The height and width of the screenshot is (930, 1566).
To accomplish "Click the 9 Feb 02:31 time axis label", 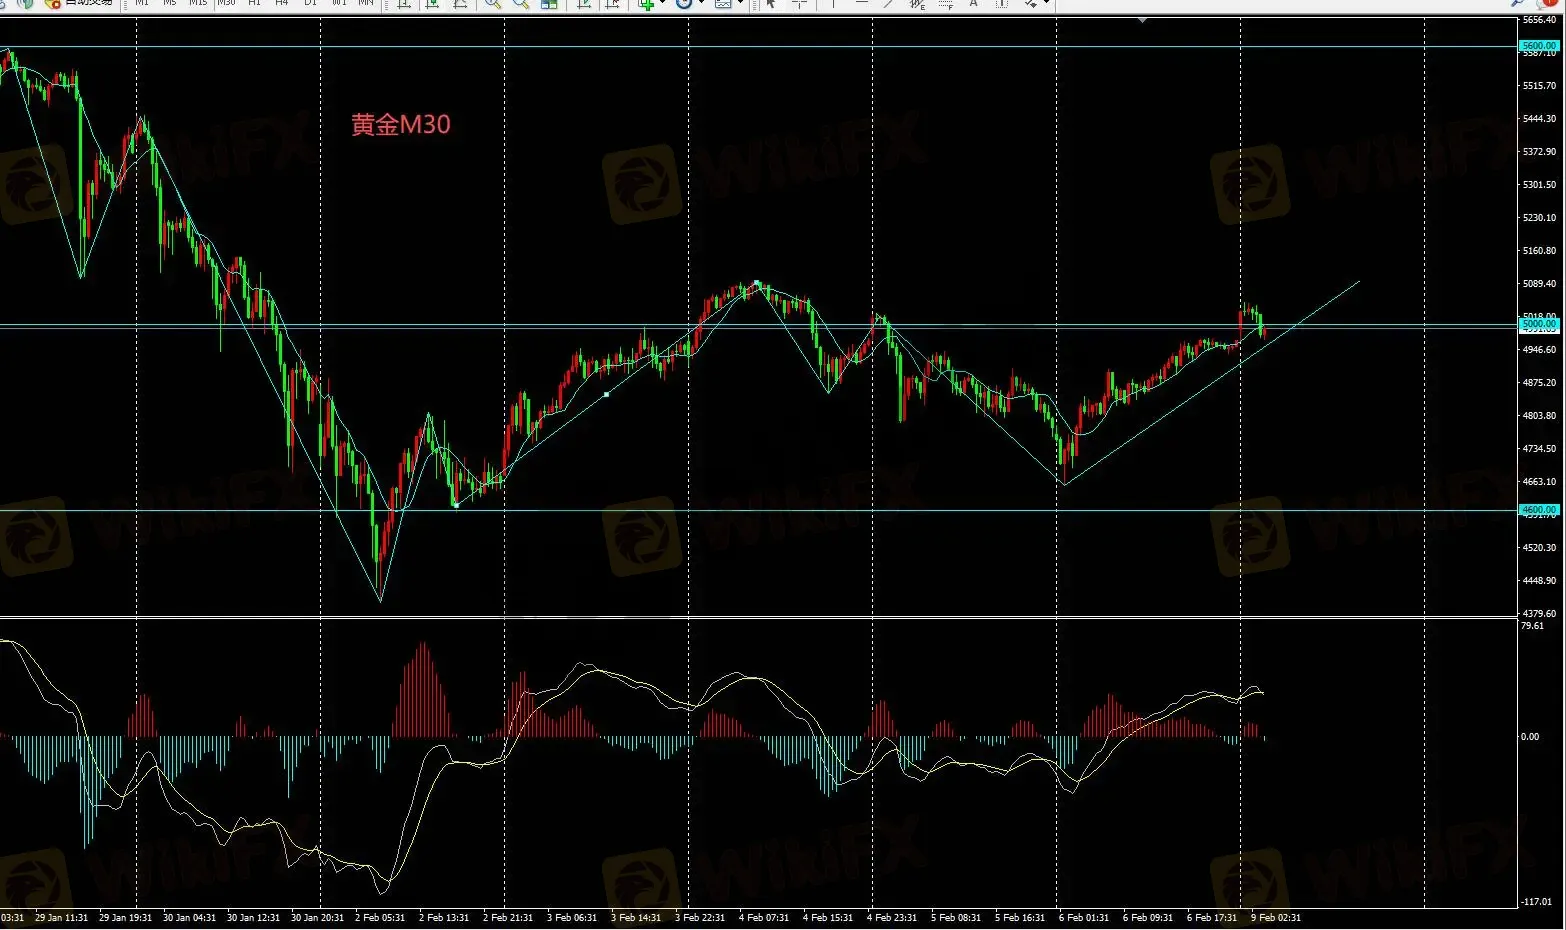I will click(1276, 918).
